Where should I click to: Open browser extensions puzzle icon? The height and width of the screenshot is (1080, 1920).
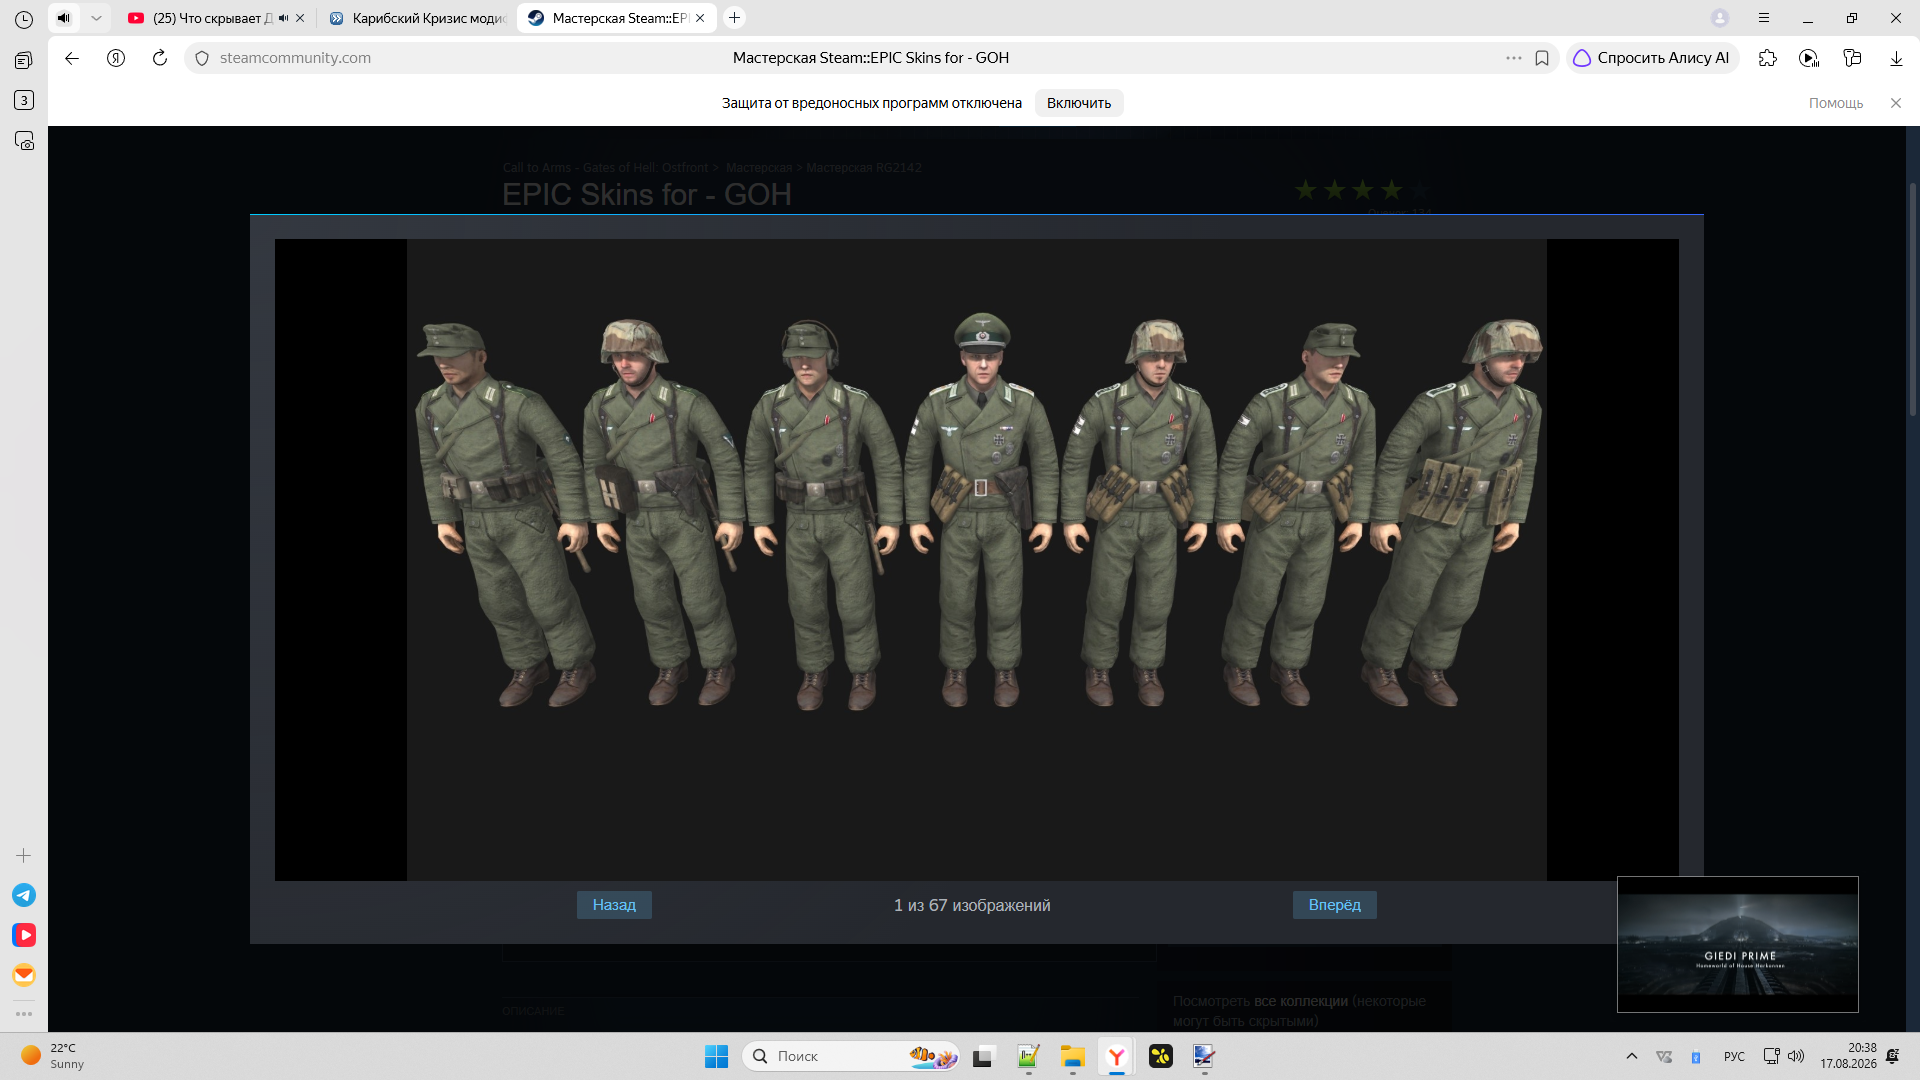click(x=1768, y=58)
